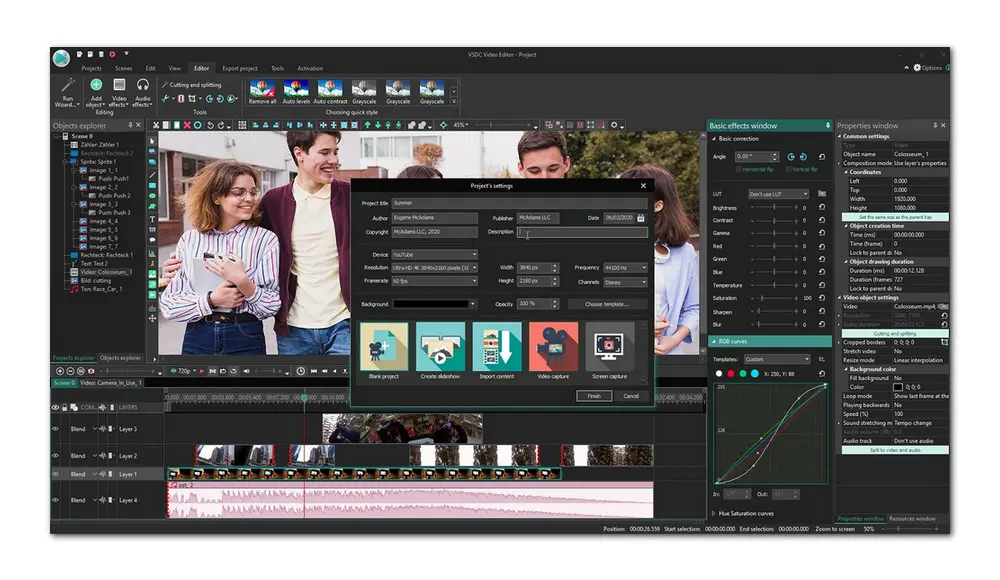Switch to Resources window tab
Image resolution: width=1000 pixels, height=580 pixels.
click(x=912, y=519)
